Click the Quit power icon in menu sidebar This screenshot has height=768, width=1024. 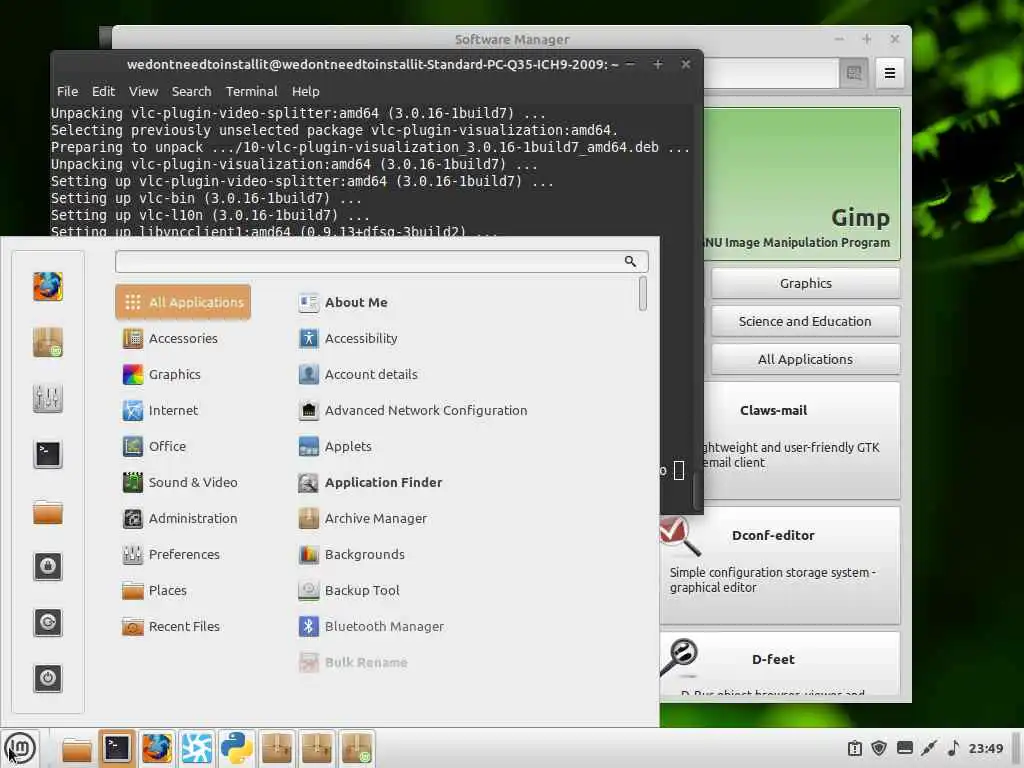coord(48,678)
